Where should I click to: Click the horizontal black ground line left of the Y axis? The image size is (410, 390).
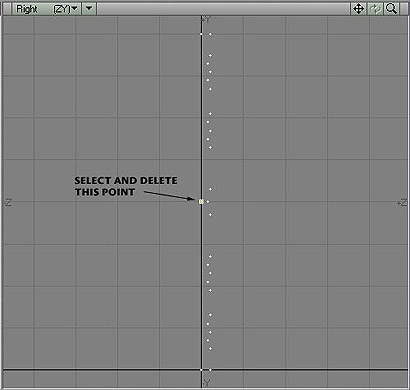pos(102,369)
